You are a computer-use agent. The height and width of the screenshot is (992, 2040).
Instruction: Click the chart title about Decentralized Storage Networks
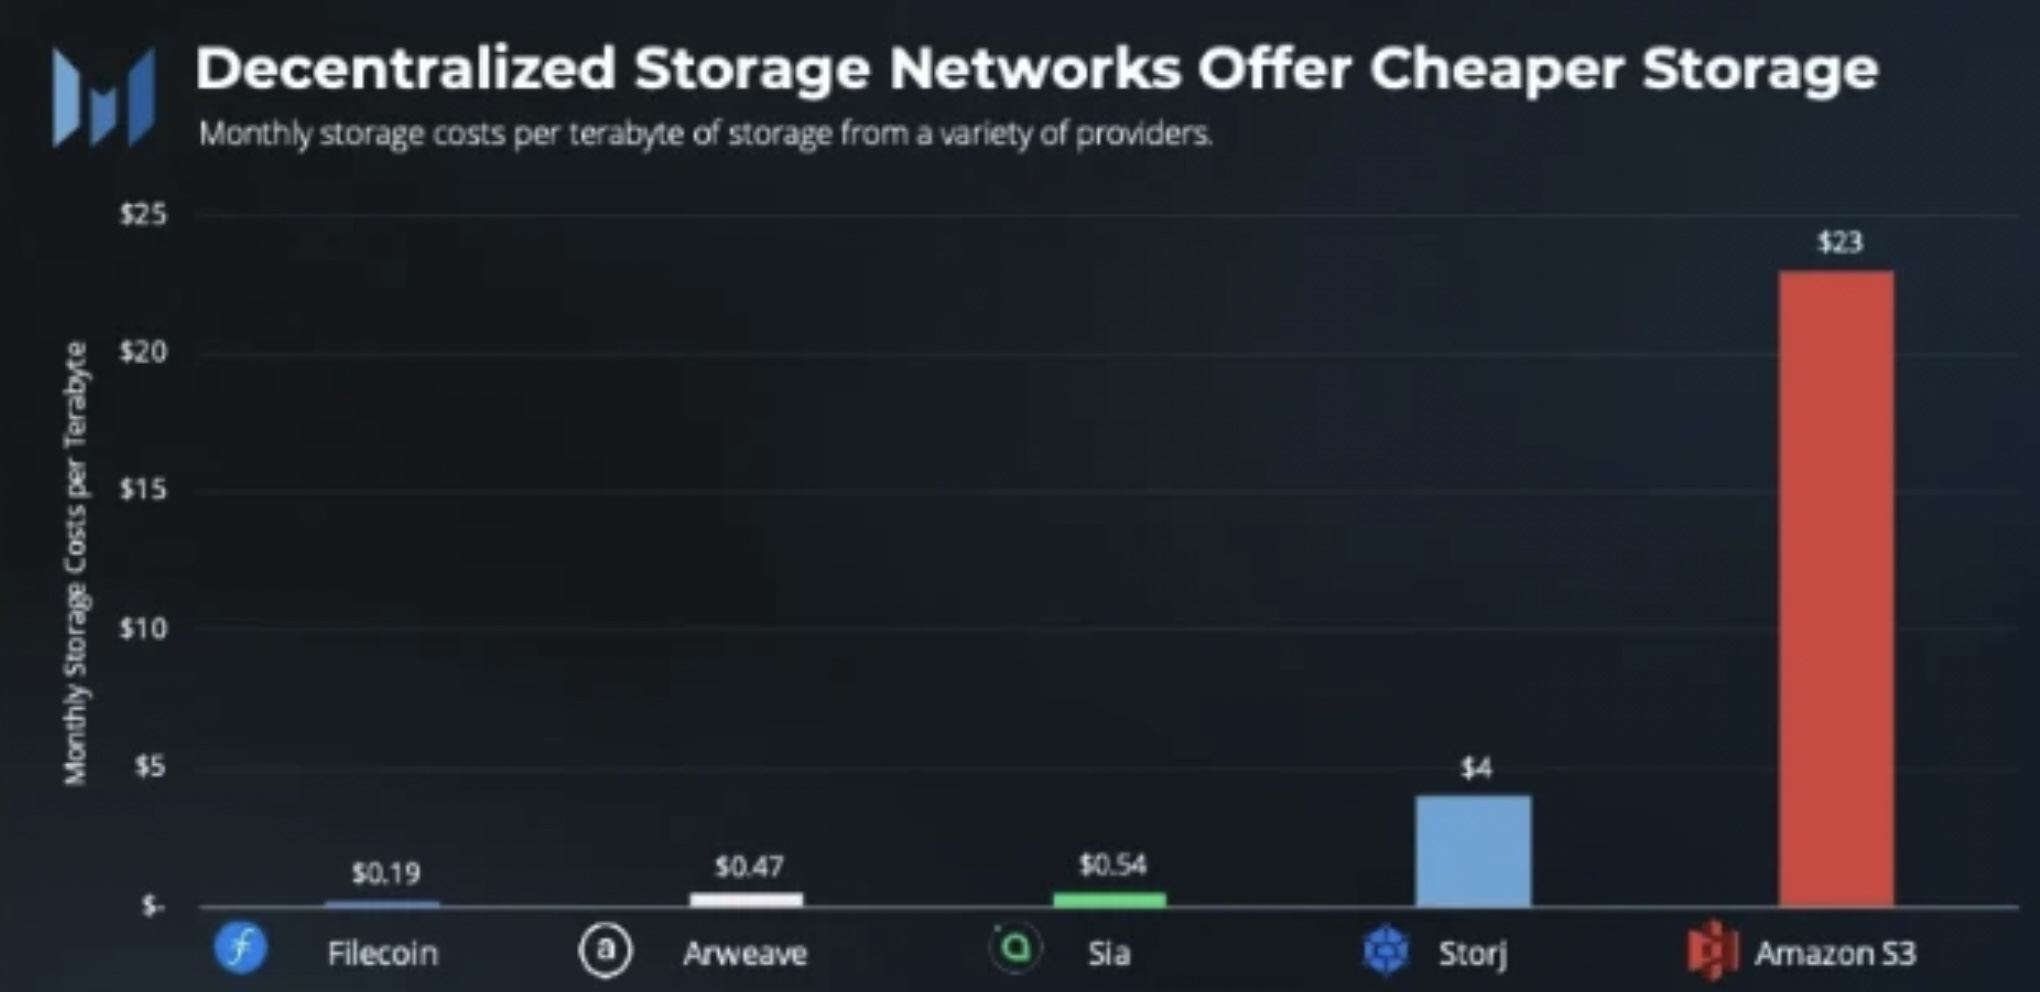[x=1036, y=69]
